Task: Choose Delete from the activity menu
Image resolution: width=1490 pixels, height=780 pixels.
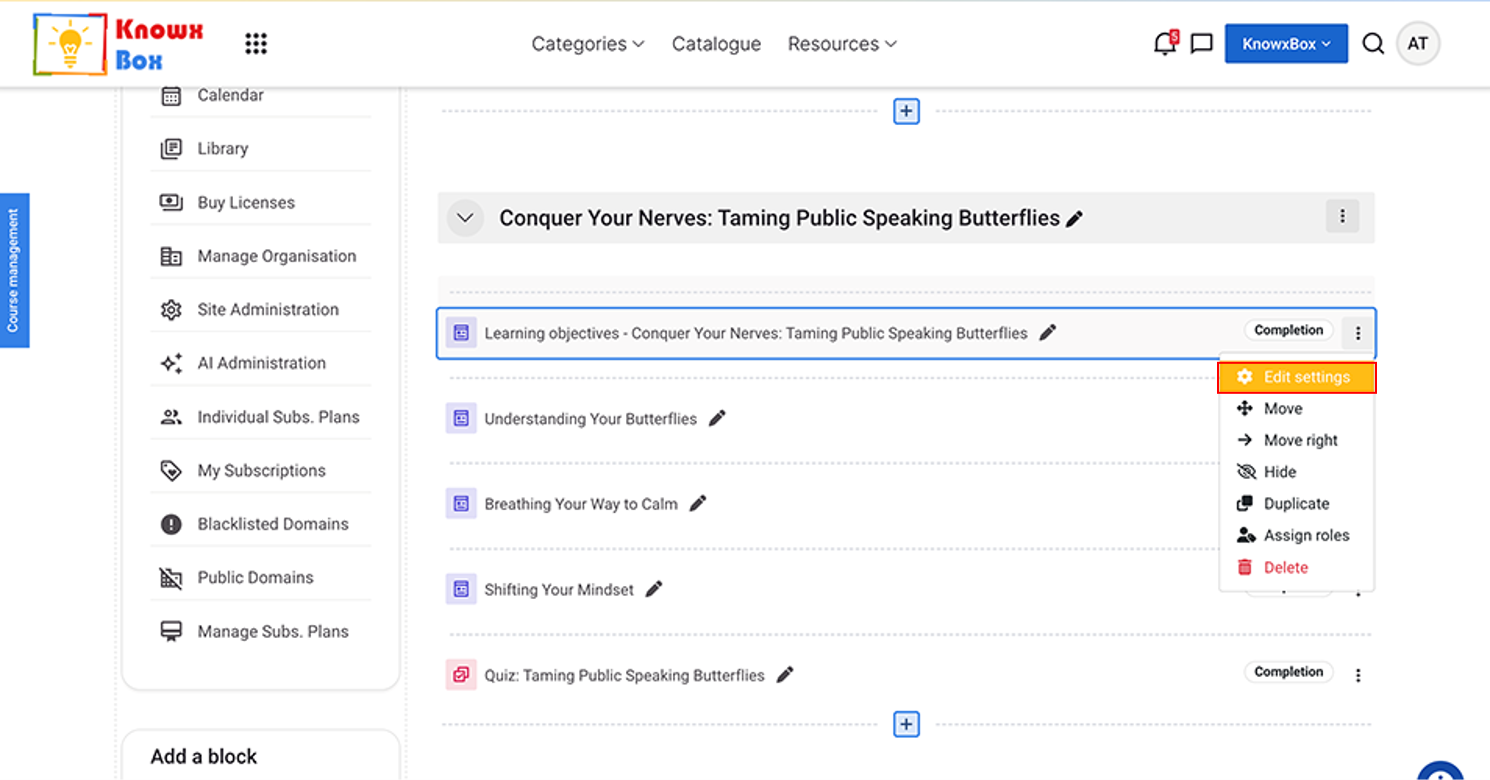Action: [x=1296, y=567]
